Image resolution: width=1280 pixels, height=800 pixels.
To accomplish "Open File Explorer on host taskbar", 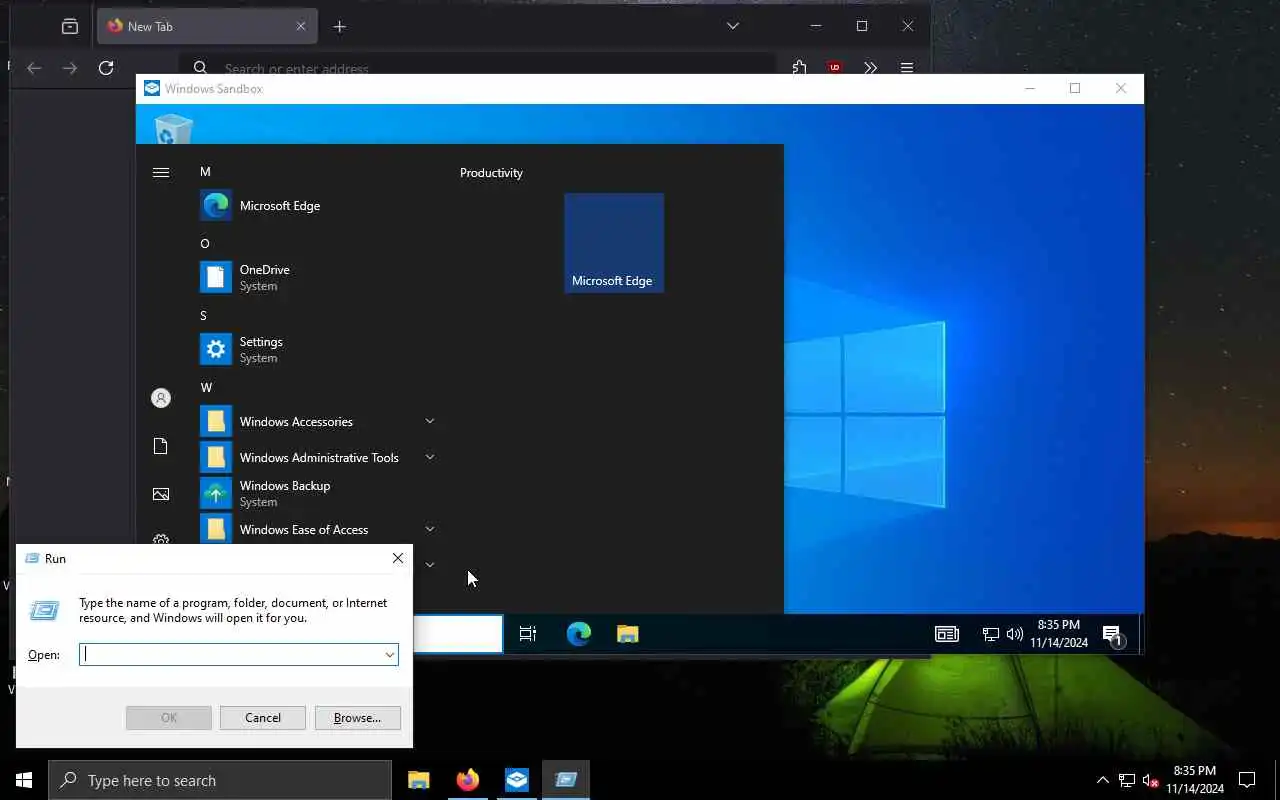I will coord(419,780).
